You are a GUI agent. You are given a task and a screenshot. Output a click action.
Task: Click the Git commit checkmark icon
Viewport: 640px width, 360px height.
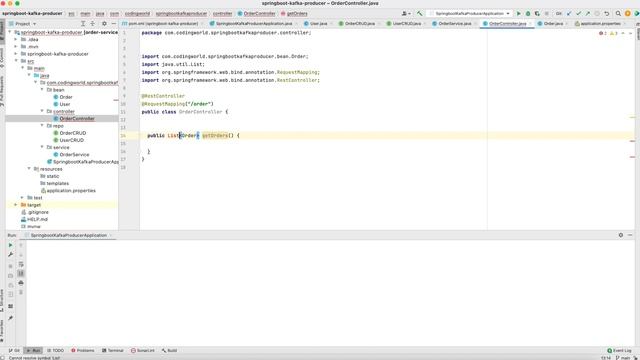point(578,13)
